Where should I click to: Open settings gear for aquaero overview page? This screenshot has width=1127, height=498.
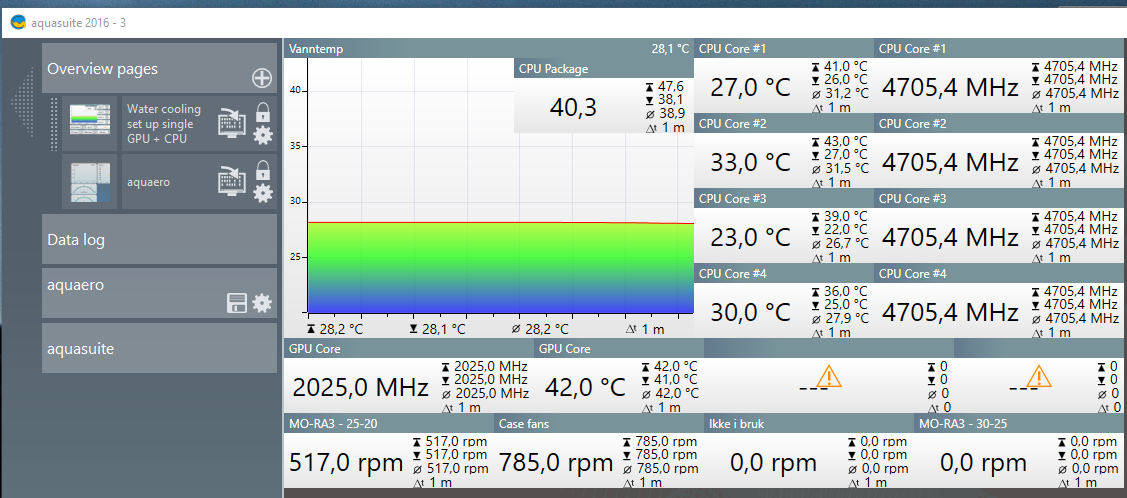click(263, 193)
